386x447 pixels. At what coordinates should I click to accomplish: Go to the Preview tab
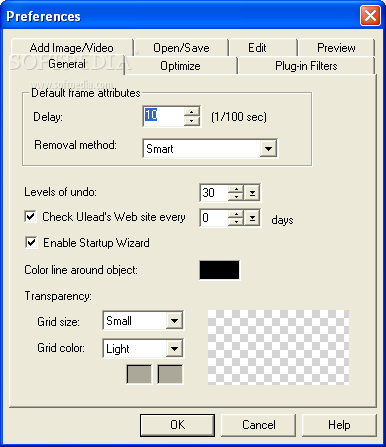336,48
